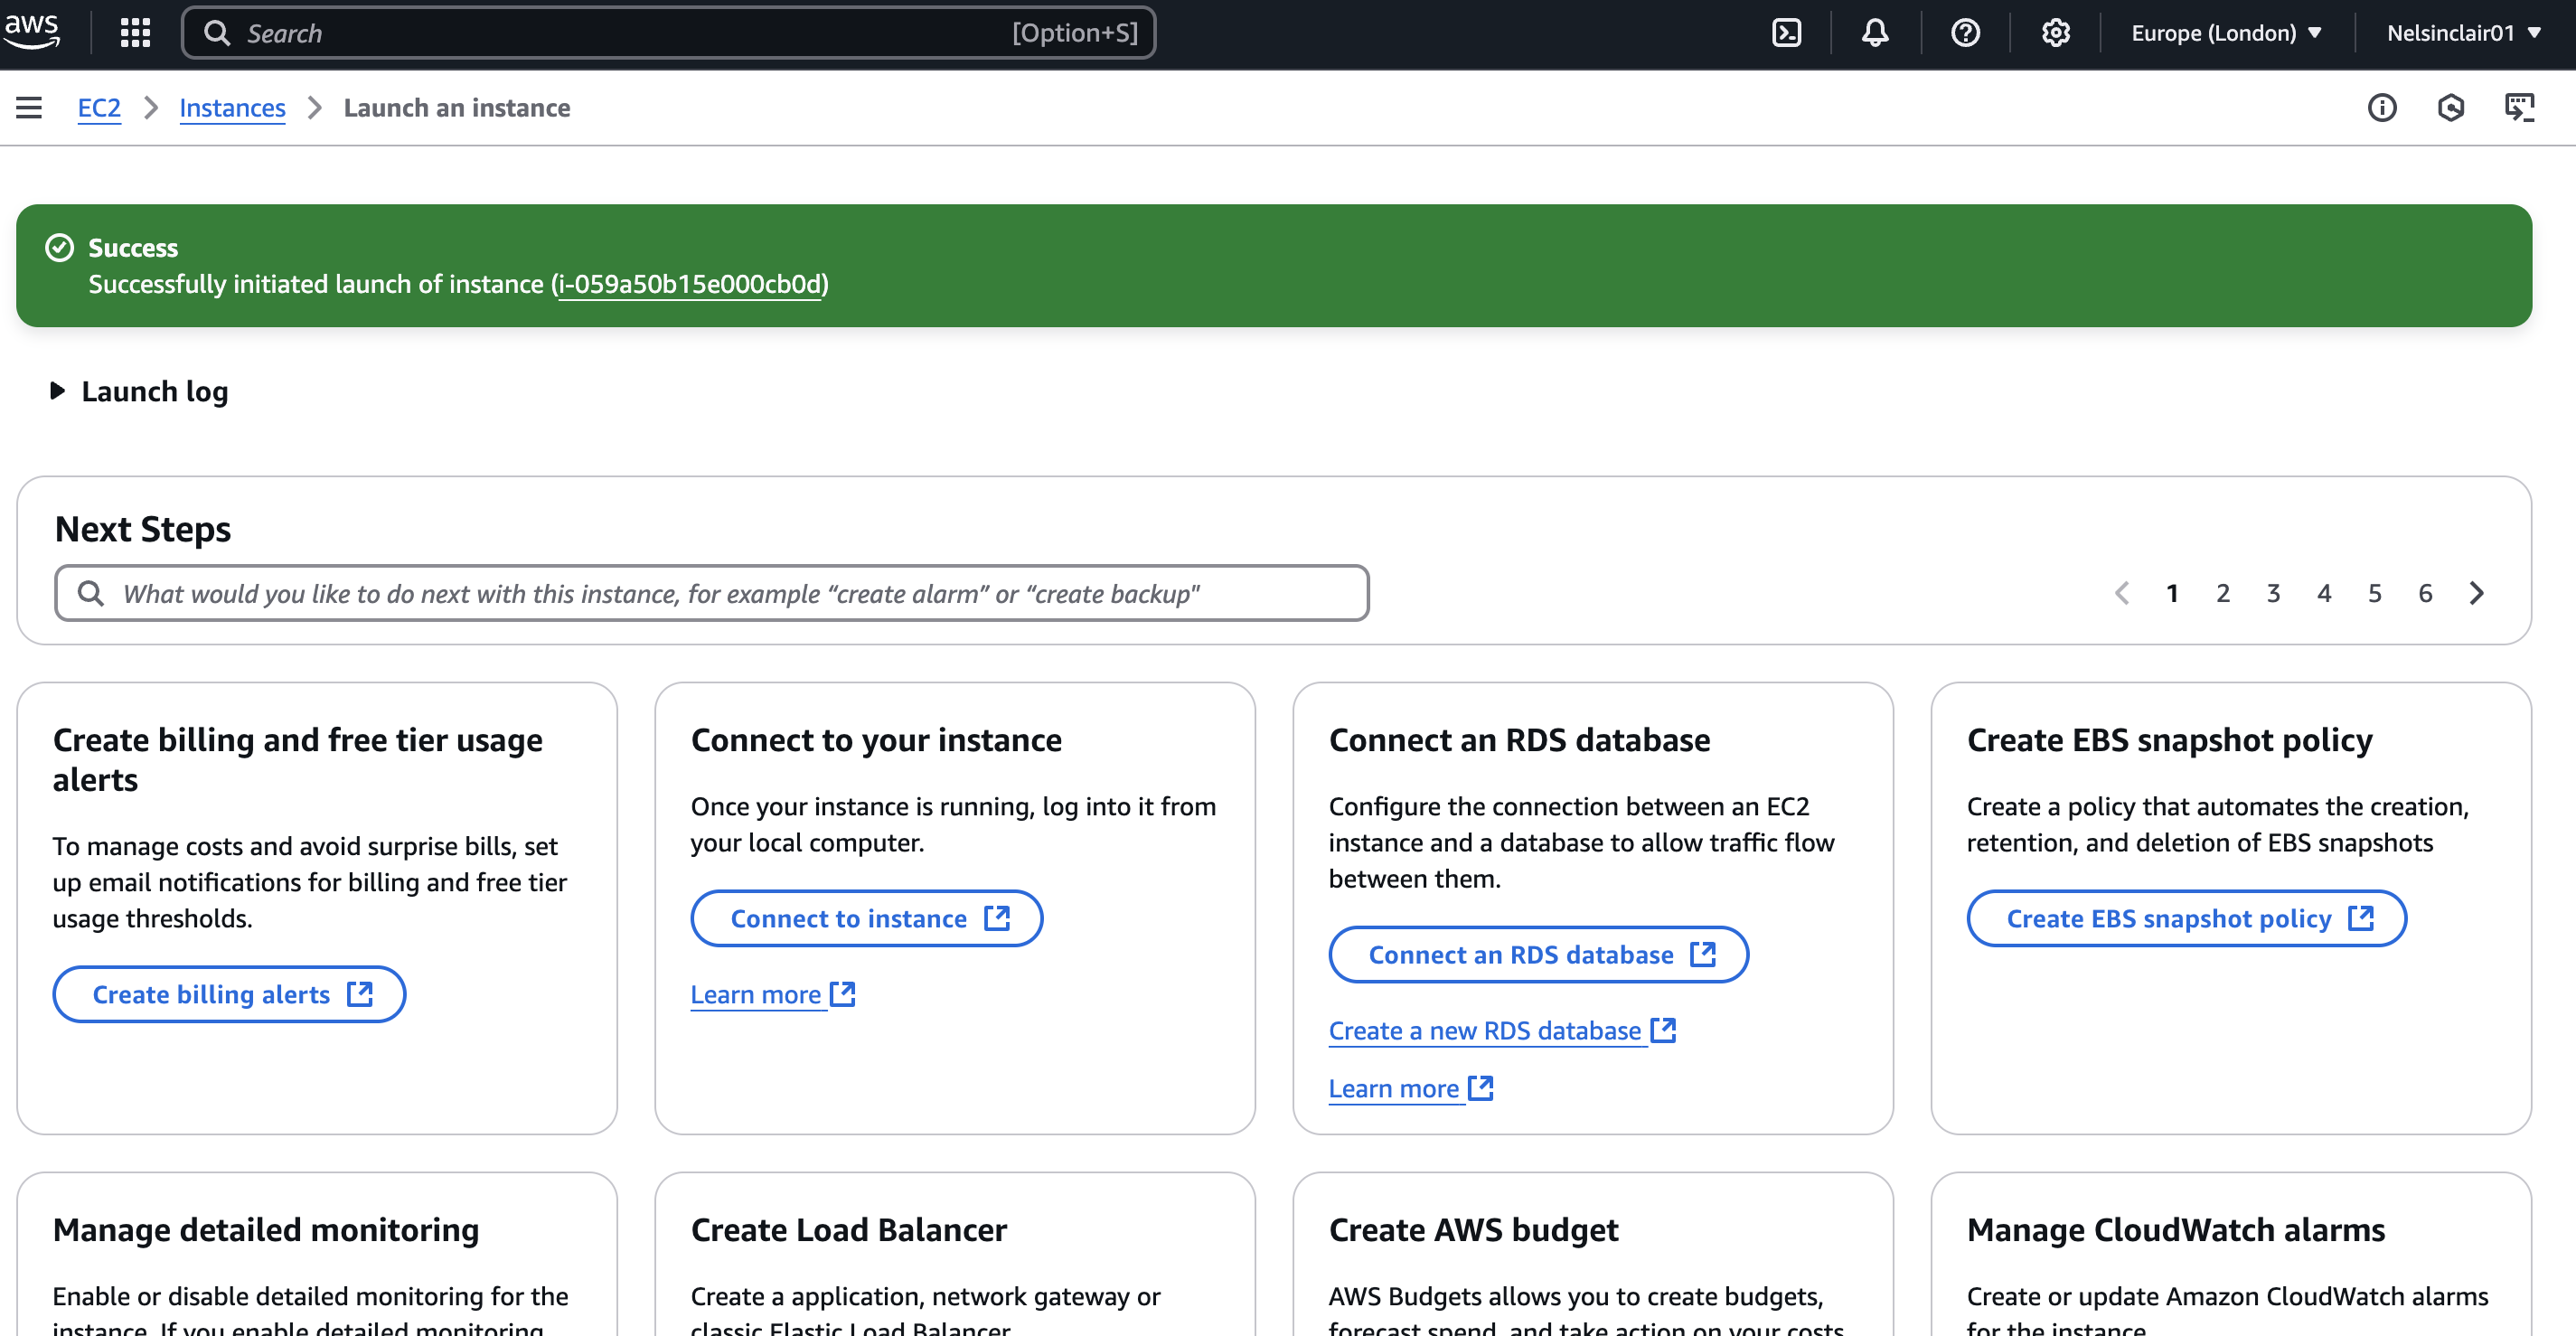Viewport: 2576px width, 1336px height.
Task: Click the Create EBS snapshot policy button
Action: [2186, 918]
